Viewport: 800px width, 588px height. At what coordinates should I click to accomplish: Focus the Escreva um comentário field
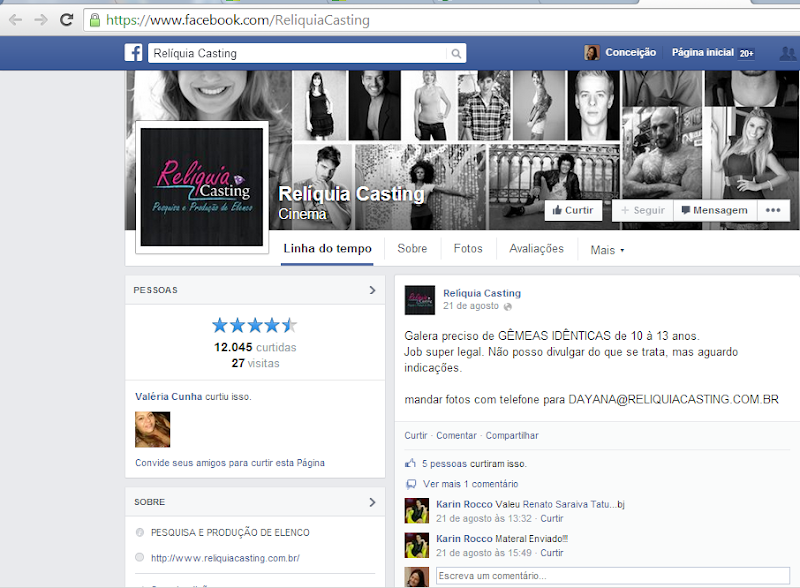[613, 576]
